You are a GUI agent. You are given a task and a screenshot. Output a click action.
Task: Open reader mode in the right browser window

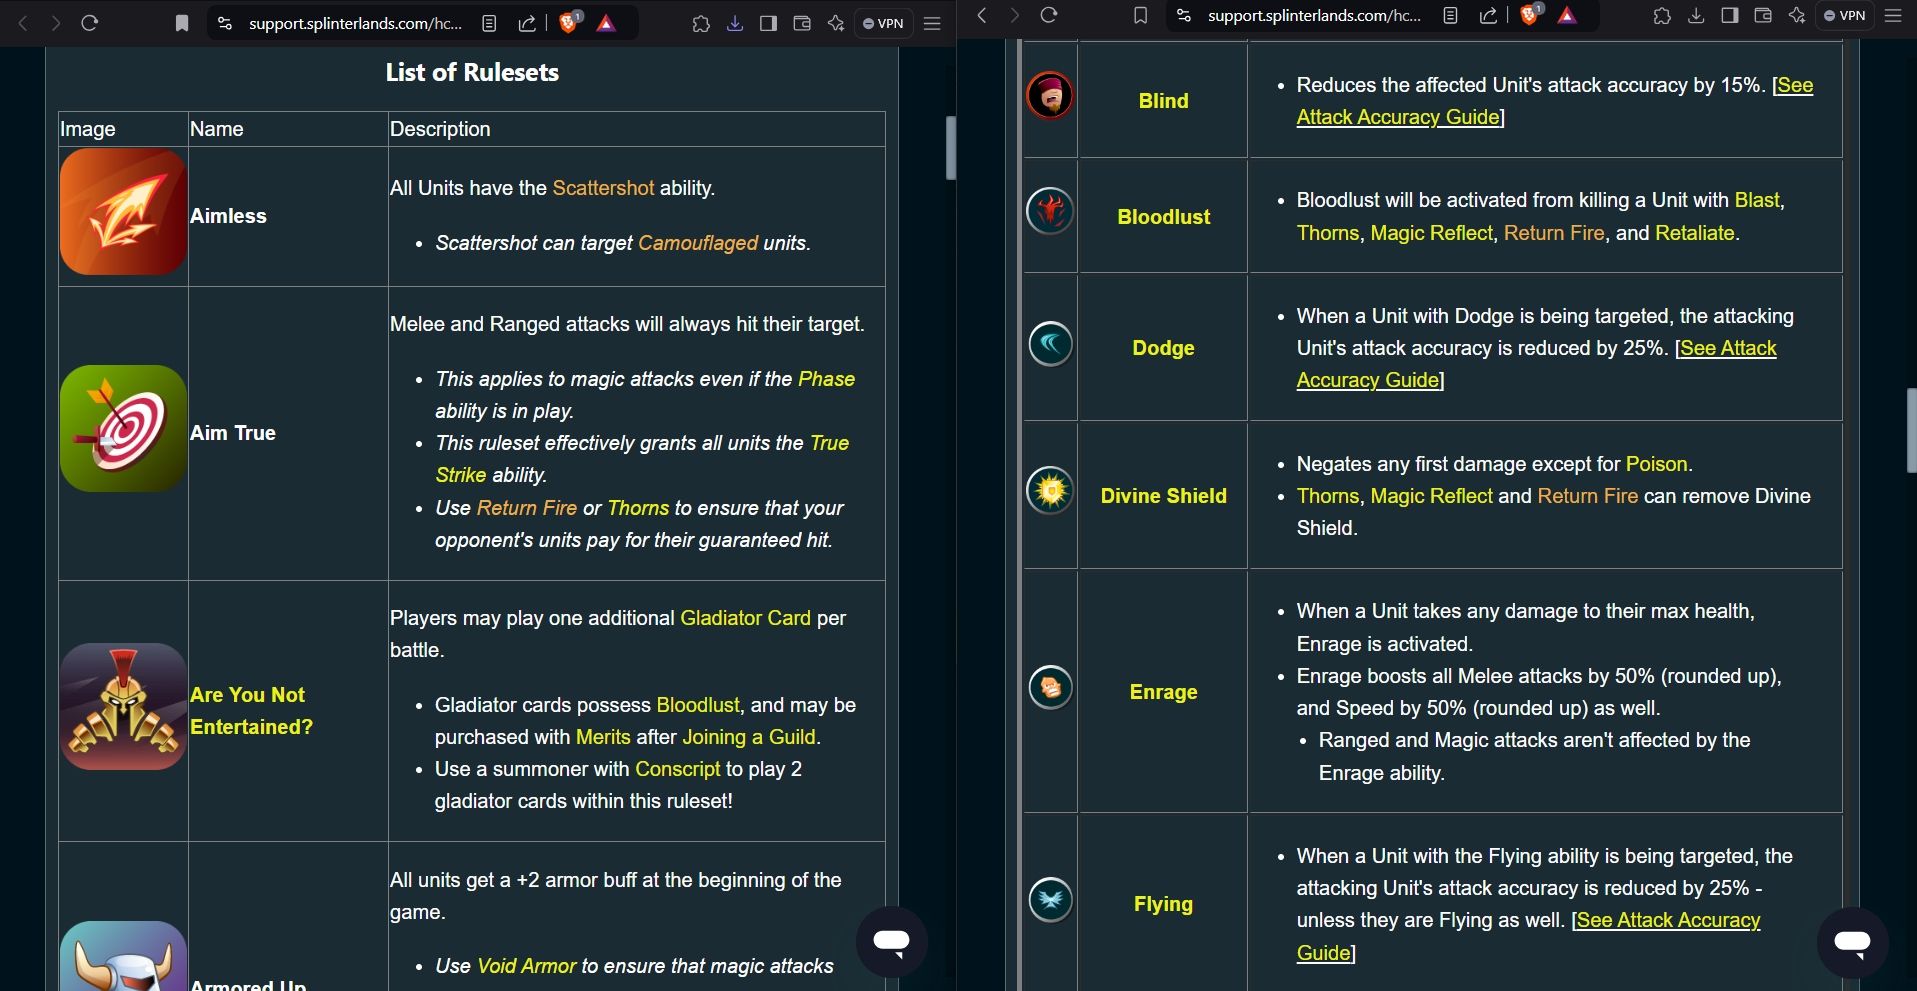click(1450, 15)
